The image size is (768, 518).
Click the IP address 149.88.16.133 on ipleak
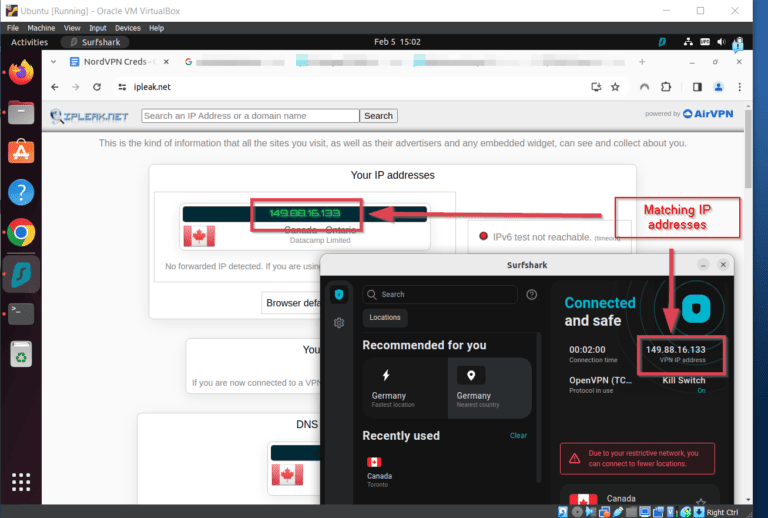tap(305, 213)
